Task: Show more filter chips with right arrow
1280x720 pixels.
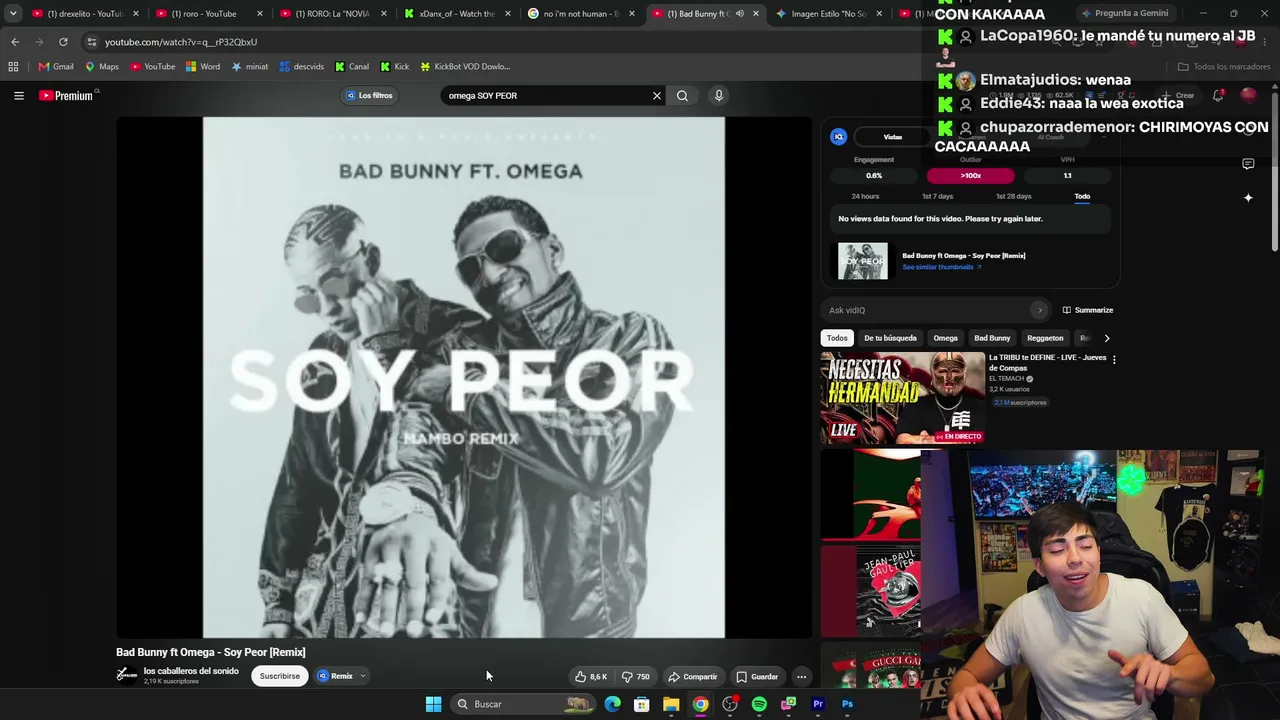Action: click(x=1106, y=338)
